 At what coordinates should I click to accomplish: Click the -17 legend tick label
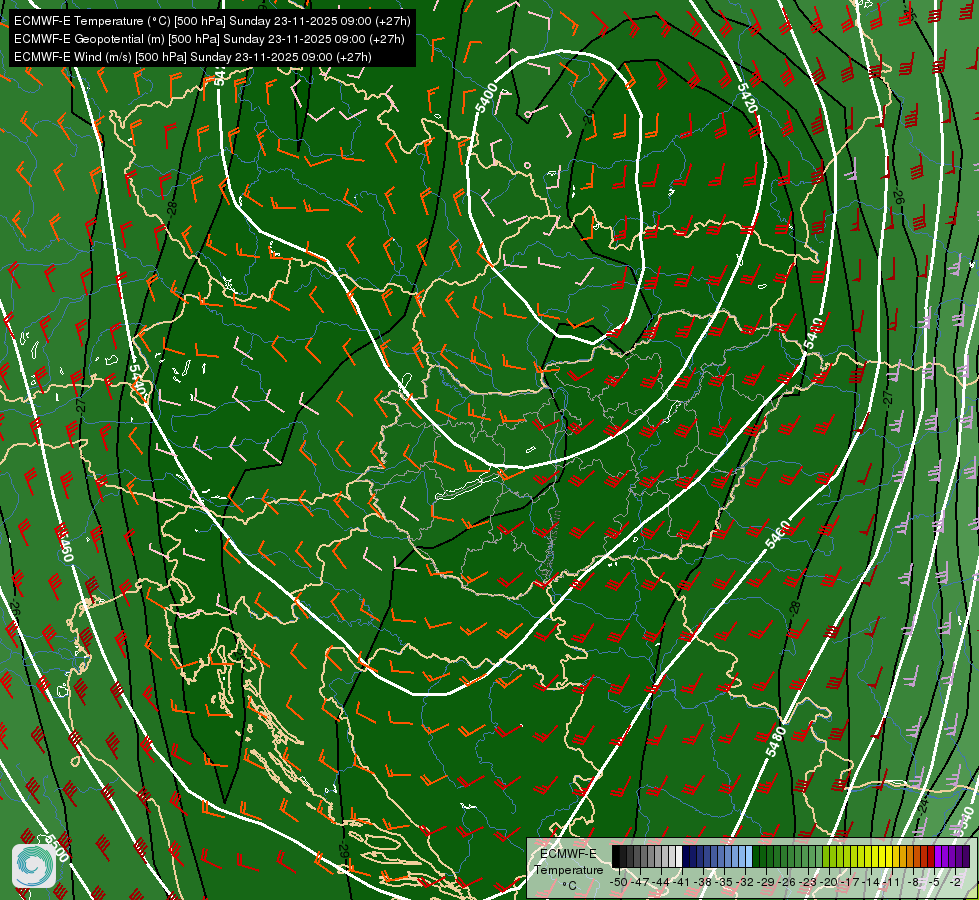point(850,882)
